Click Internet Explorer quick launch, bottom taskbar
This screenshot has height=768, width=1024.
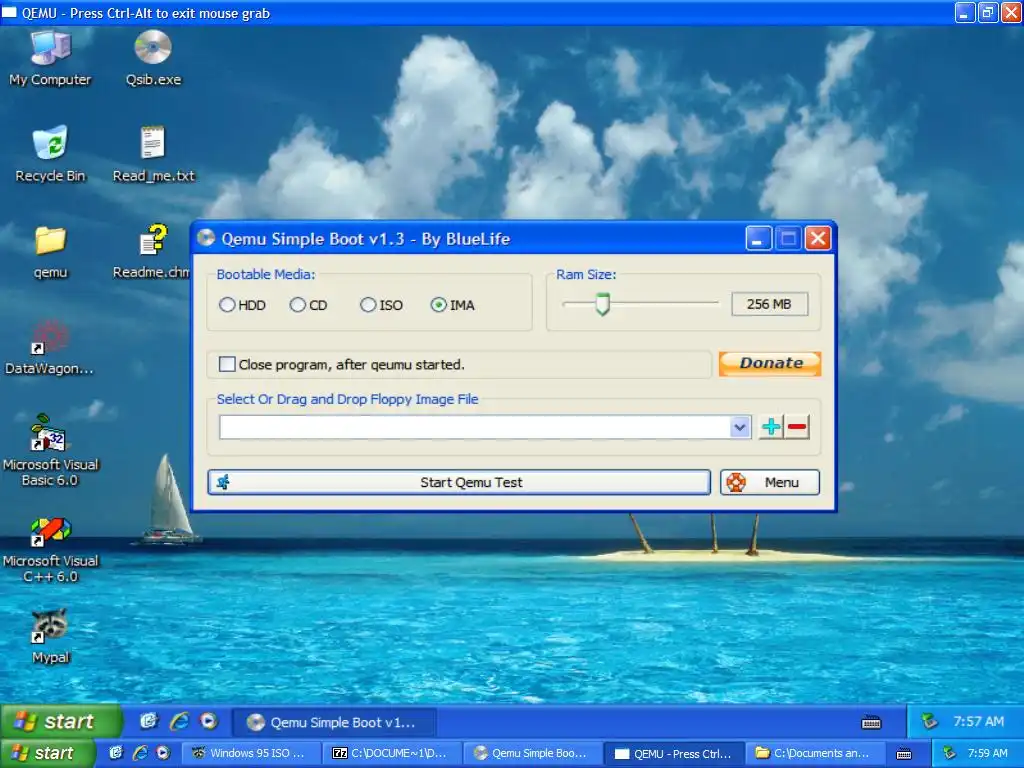click(x=140, y=753)
